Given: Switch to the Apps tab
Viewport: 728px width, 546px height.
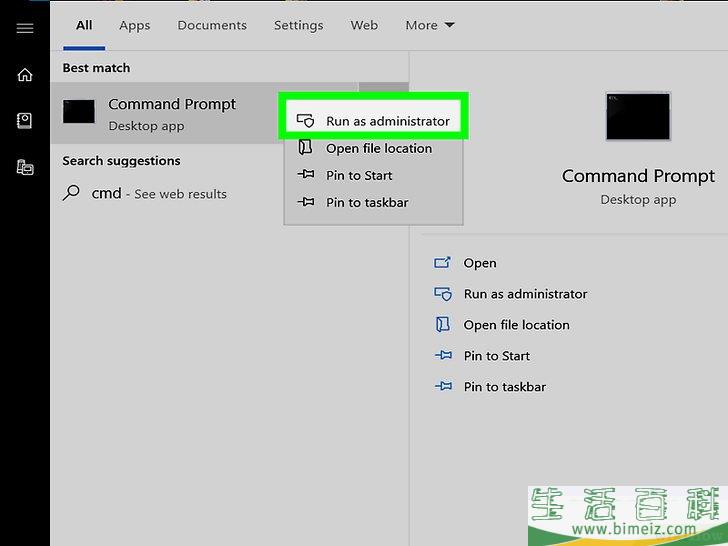Looking at the screenshot, I should [x=134, y=25].
